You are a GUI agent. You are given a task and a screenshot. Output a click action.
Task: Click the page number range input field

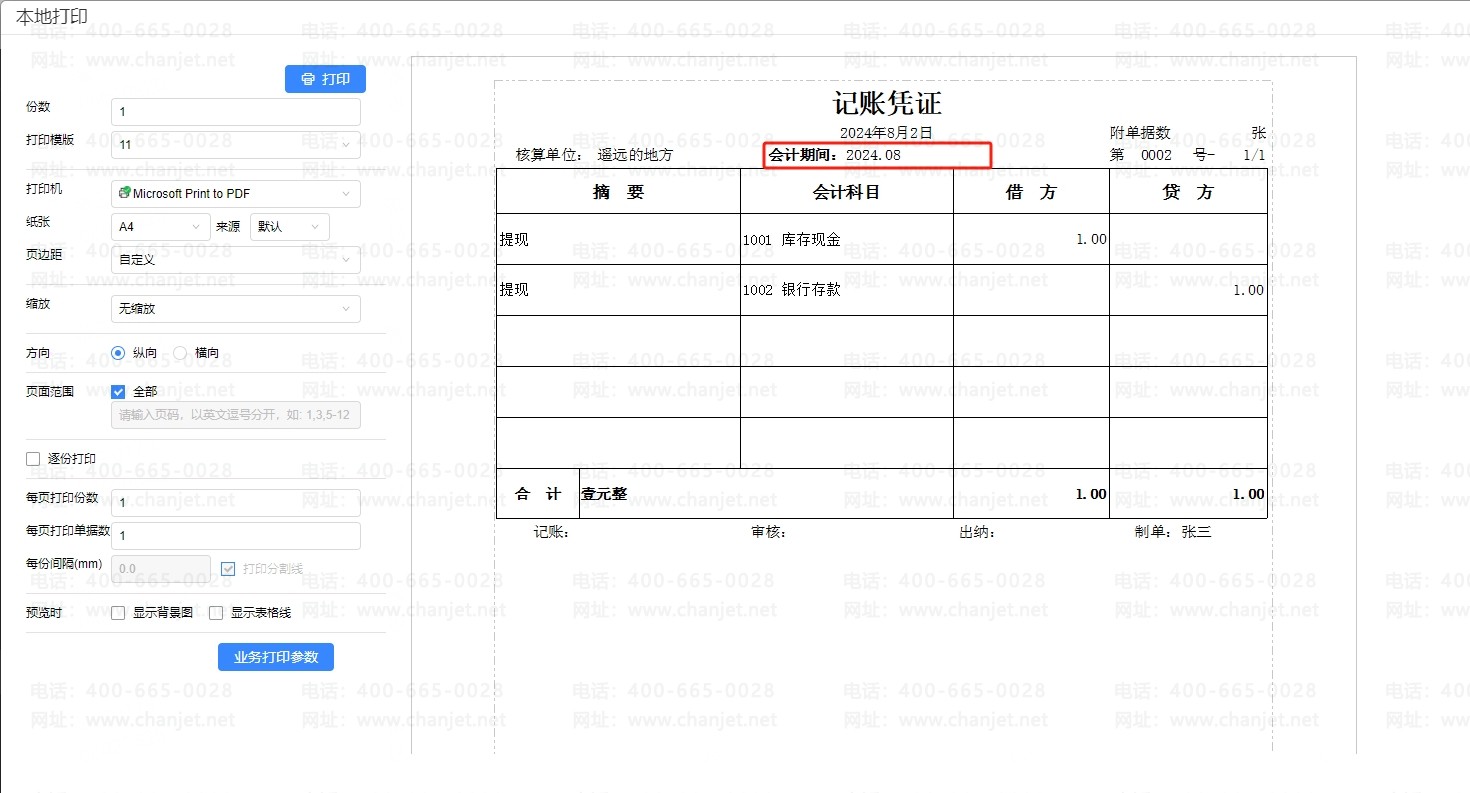[236, 415]
